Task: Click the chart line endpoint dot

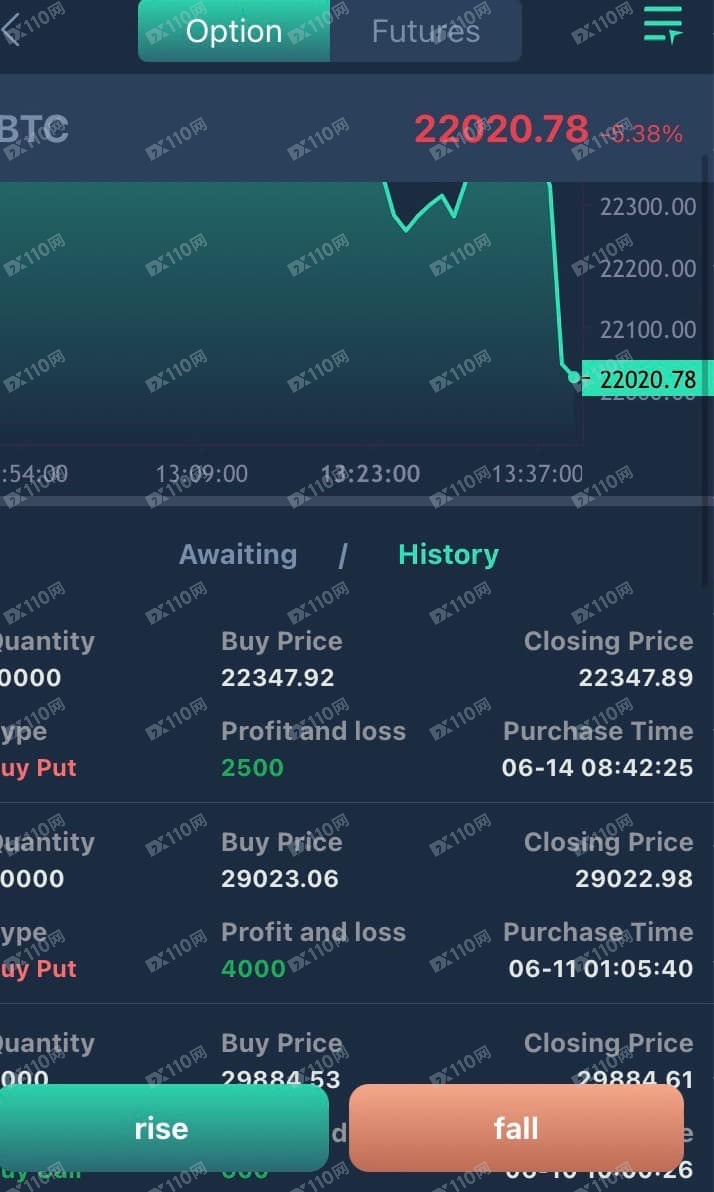Action: [x=574, y=377]
